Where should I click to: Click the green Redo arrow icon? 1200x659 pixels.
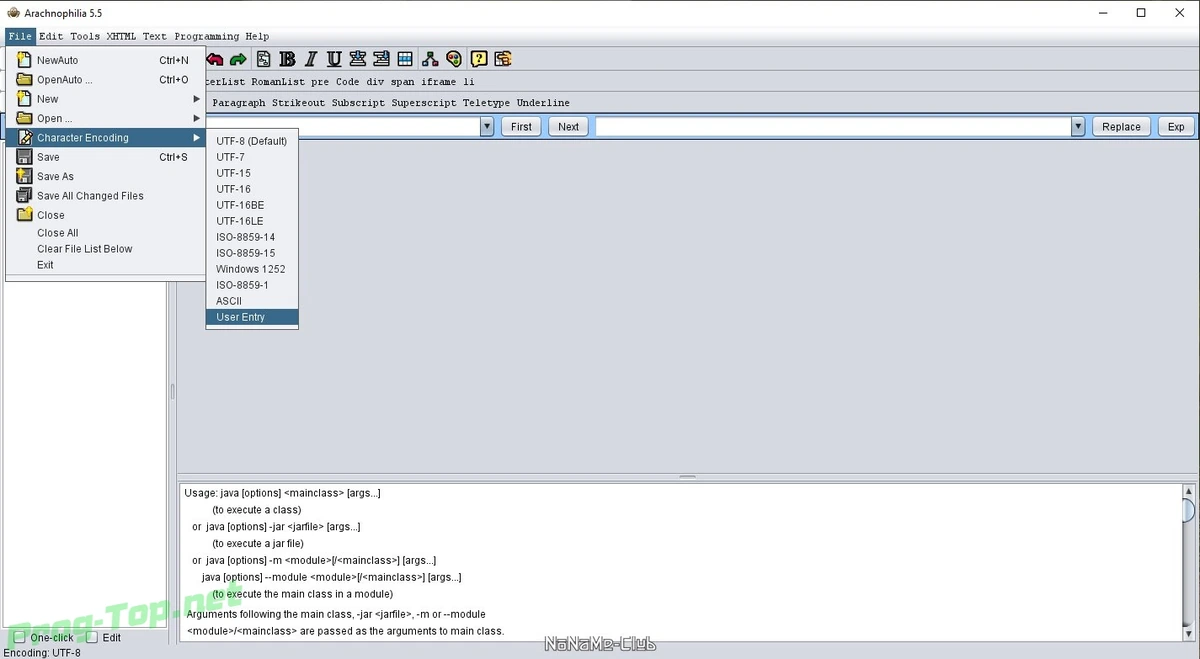(238, 59)
